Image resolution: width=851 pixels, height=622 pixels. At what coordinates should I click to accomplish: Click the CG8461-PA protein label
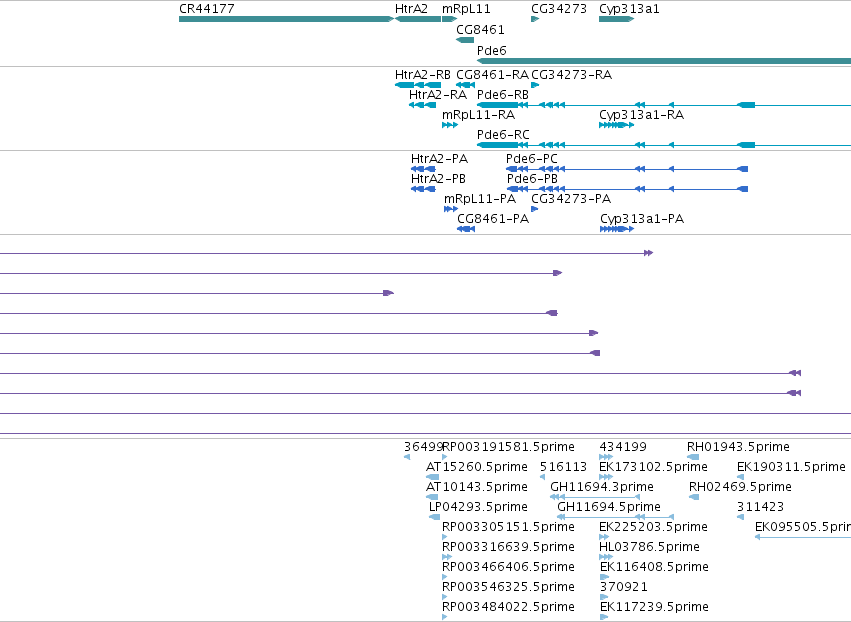(x=493, y=219)
